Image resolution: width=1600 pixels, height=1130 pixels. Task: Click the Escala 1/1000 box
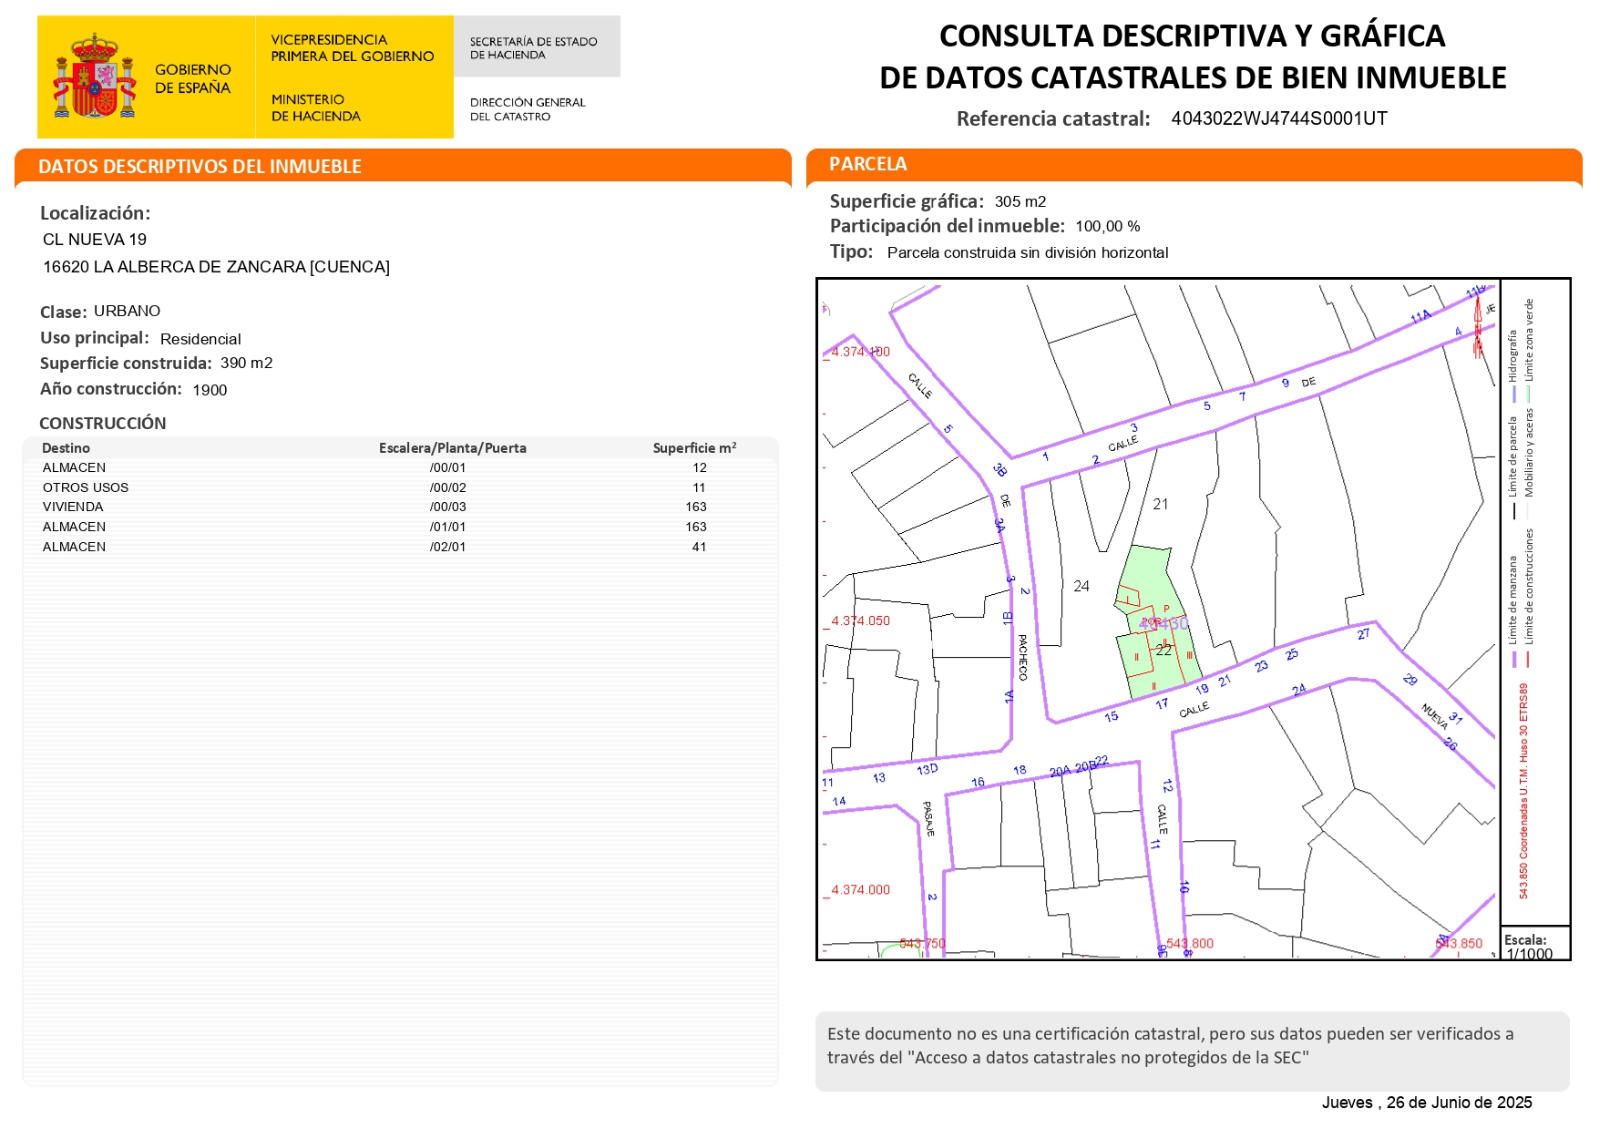tap(1534, 945)
